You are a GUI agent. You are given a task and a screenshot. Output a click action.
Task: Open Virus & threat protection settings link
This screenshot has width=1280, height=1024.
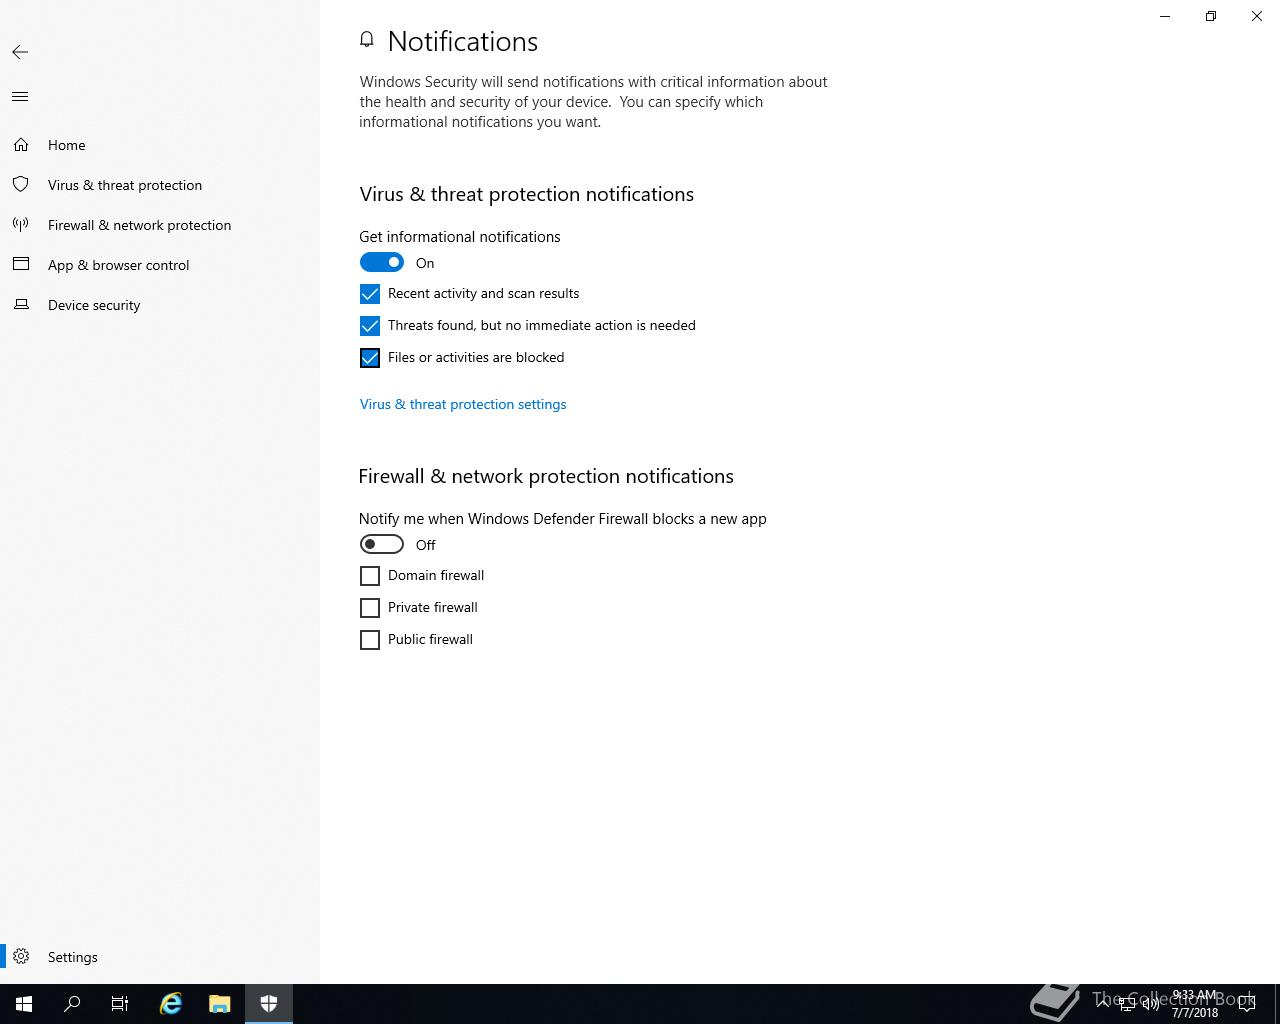[463, 404]
